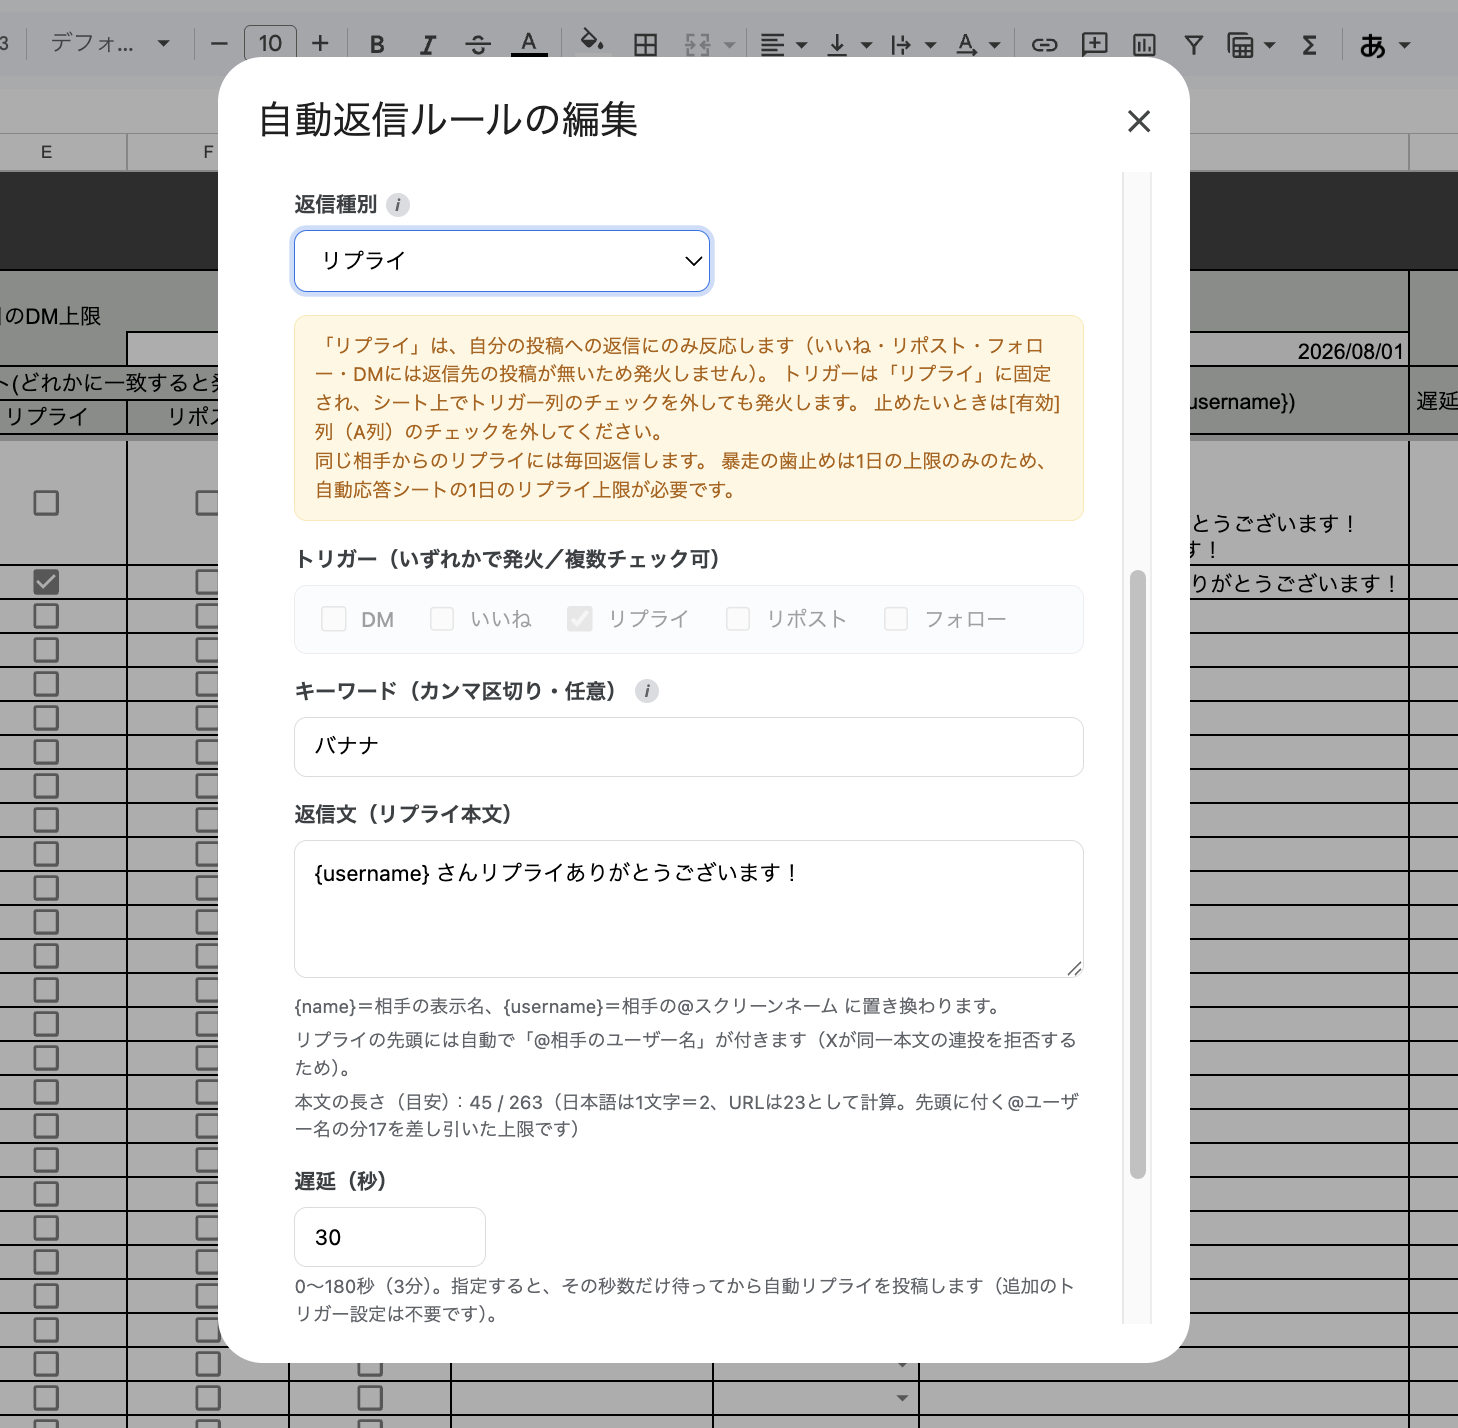Screen dimensions: 1458x1428
Task: Tick the first unchecked box under リプライ column
Action: point(46,503)
